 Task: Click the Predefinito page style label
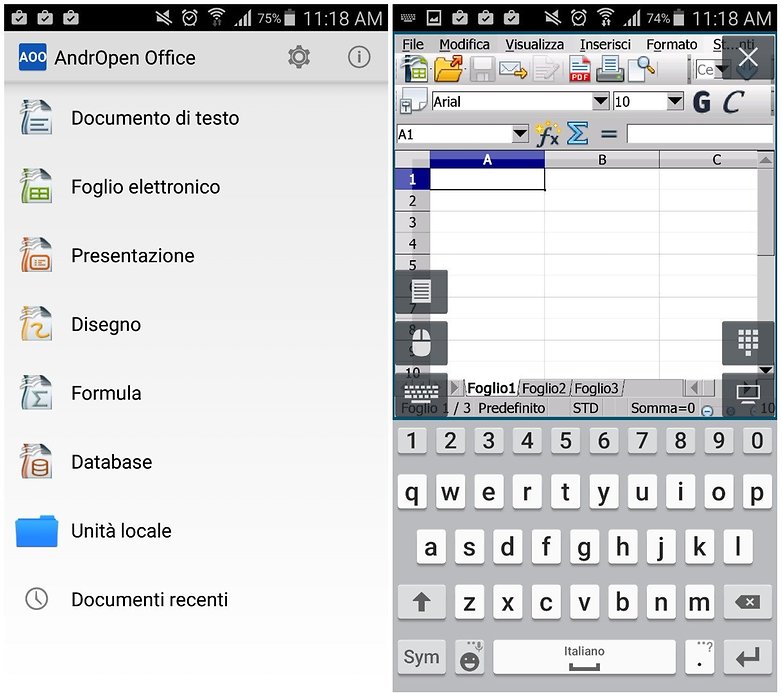[511, 408]
